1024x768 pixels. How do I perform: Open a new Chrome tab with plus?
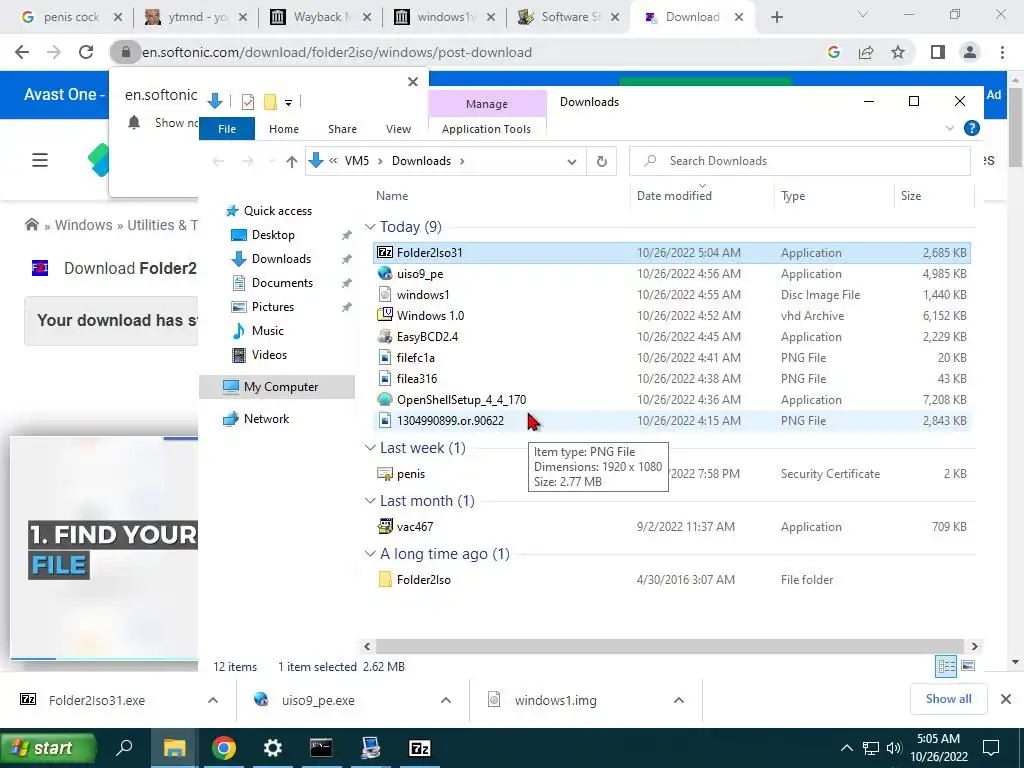(776, 17)
